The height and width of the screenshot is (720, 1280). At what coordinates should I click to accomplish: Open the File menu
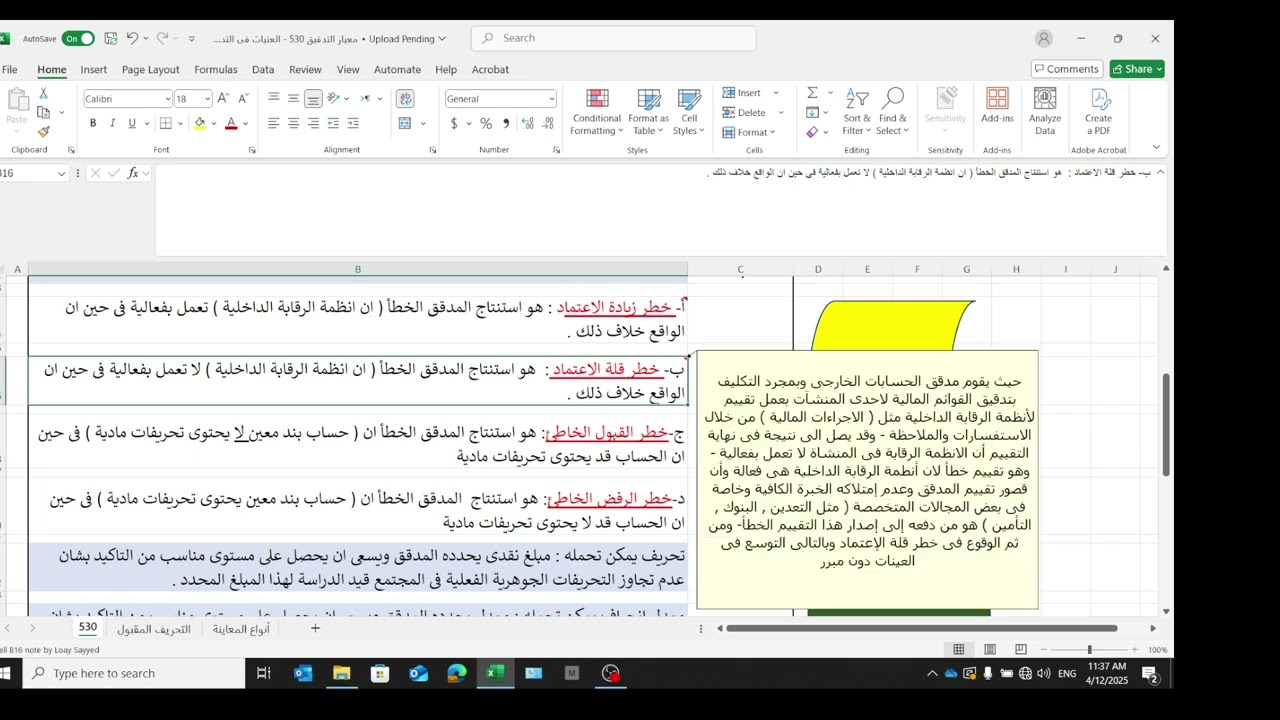tap(10, 70)
